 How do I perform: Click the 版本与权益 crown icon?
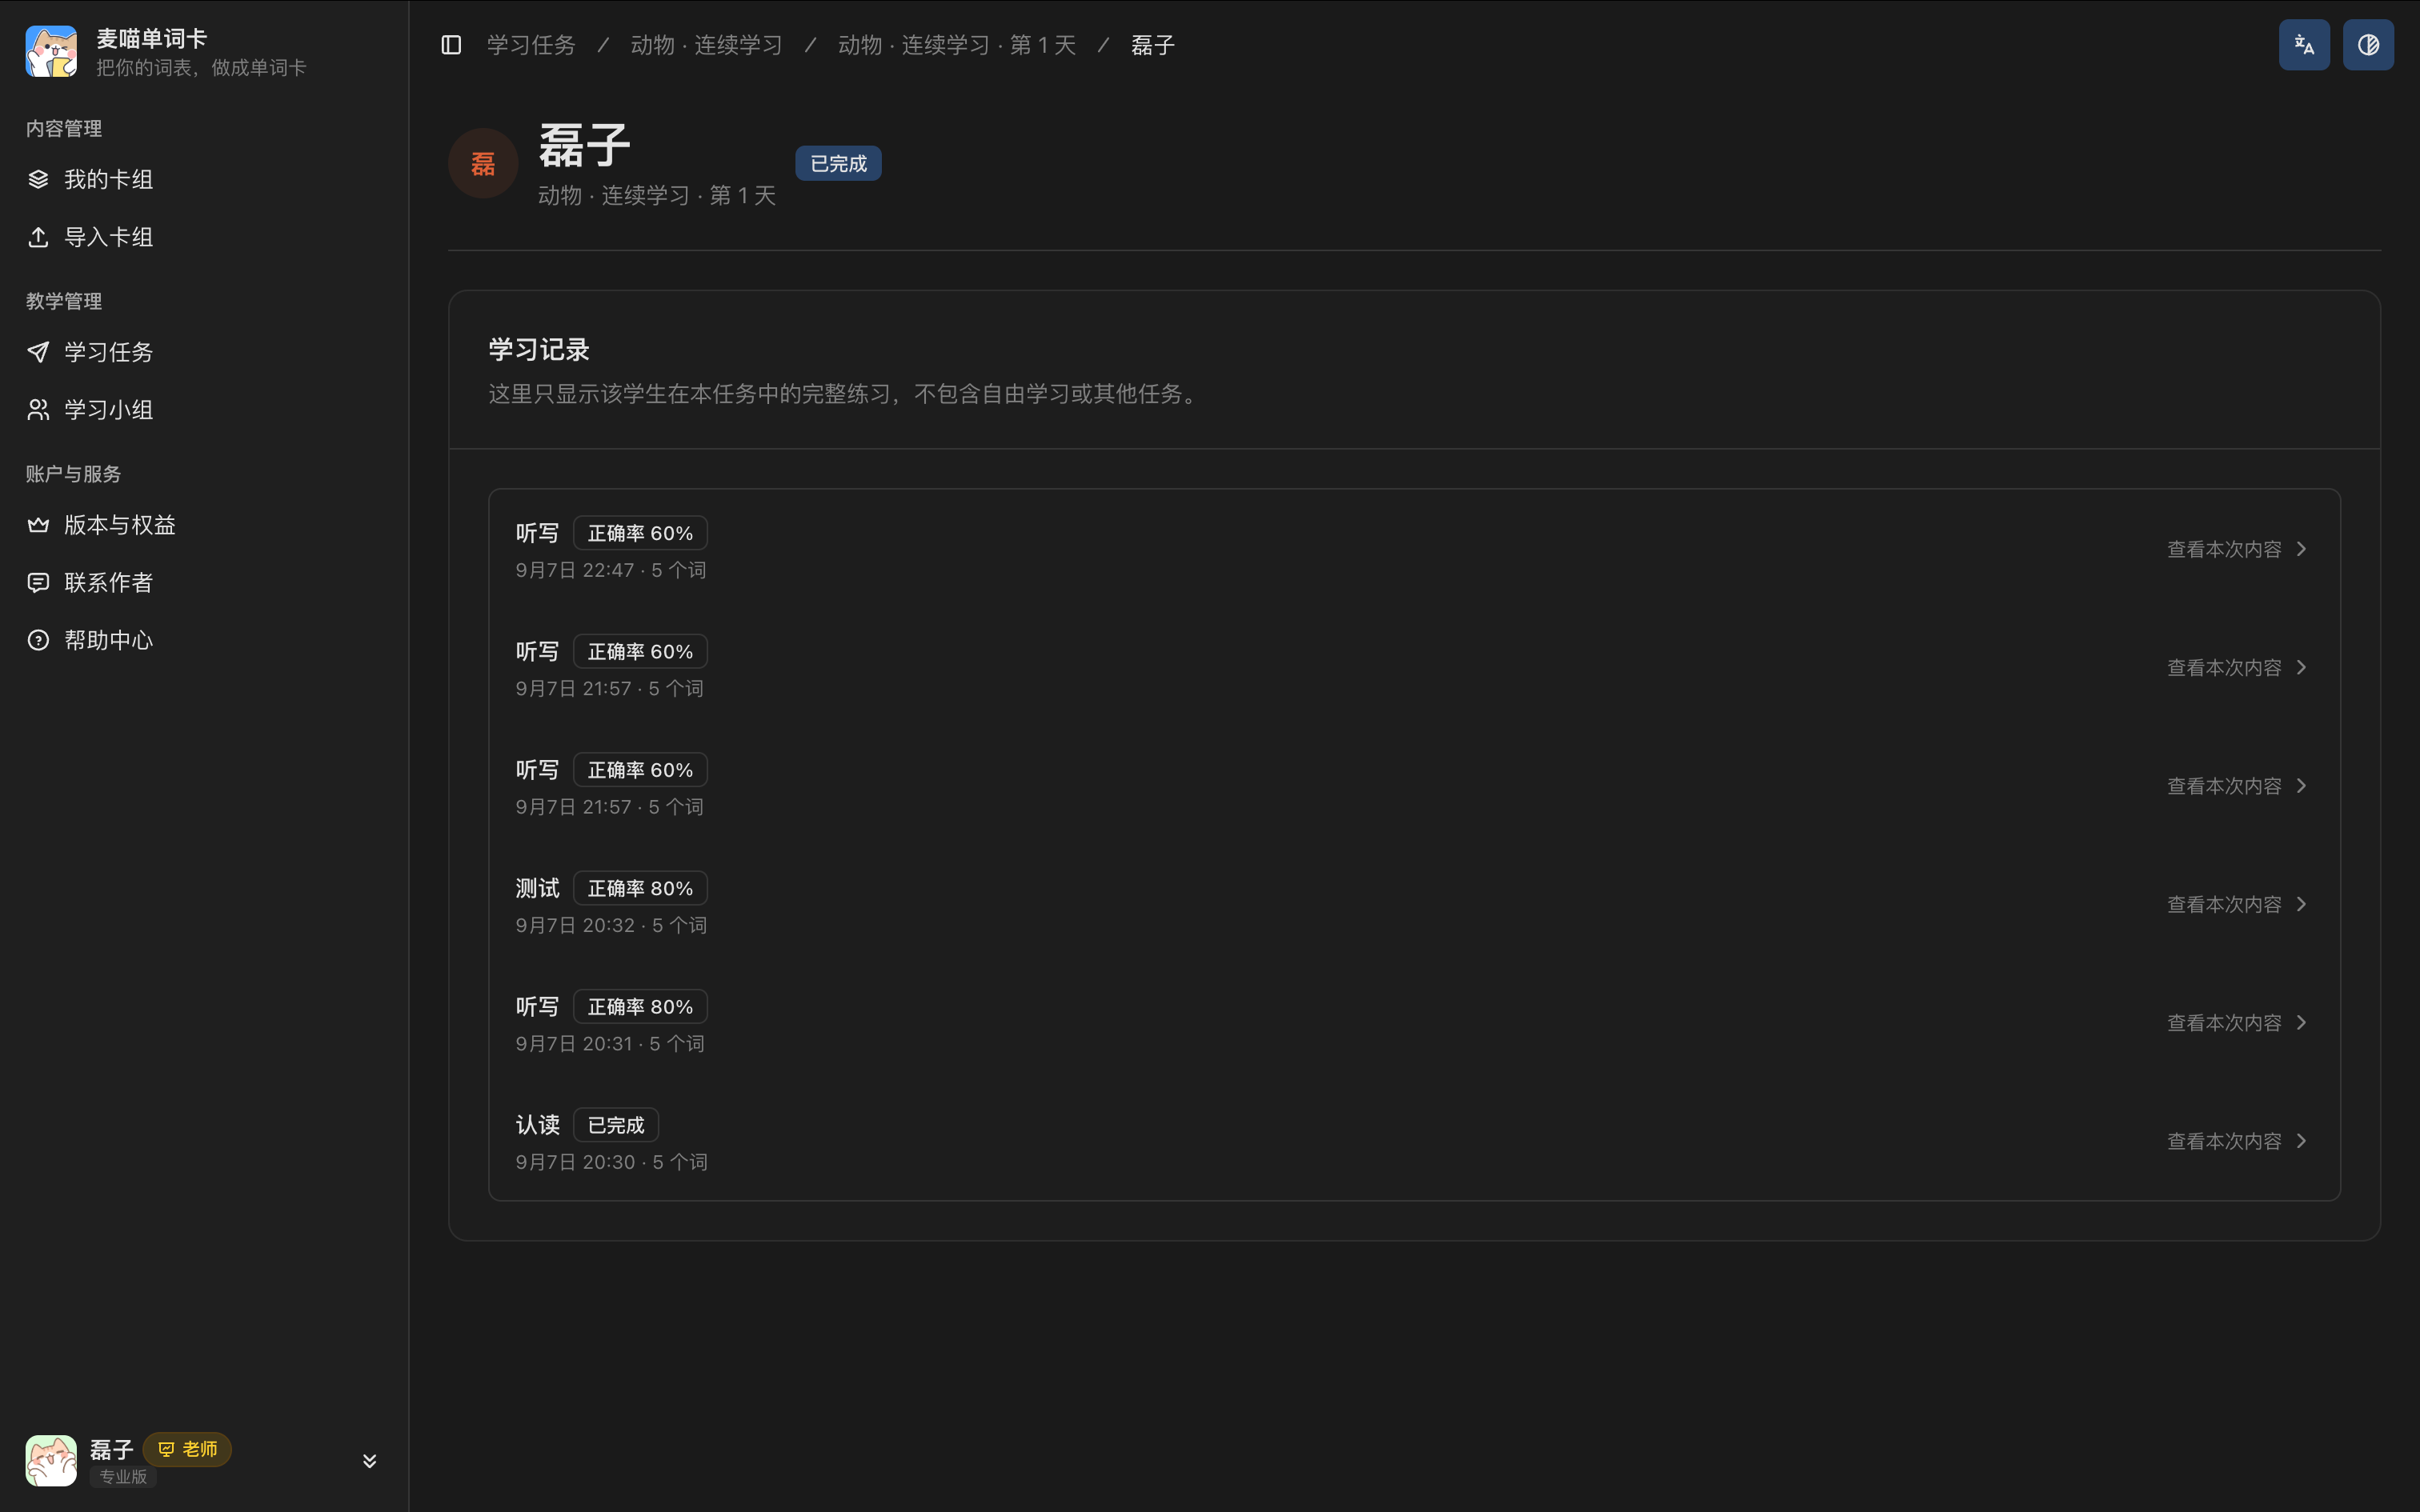(38, 525)
